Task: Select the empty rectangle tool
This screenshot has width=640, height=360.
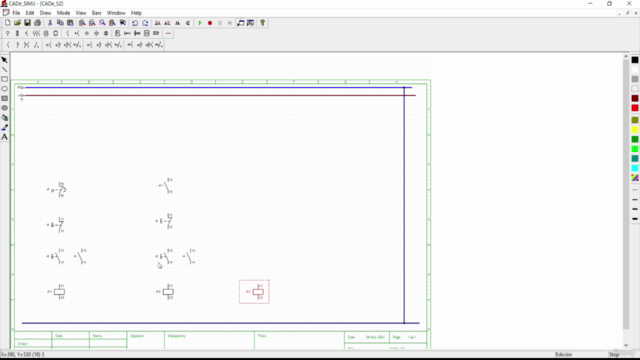Action: tap(4, 79)
